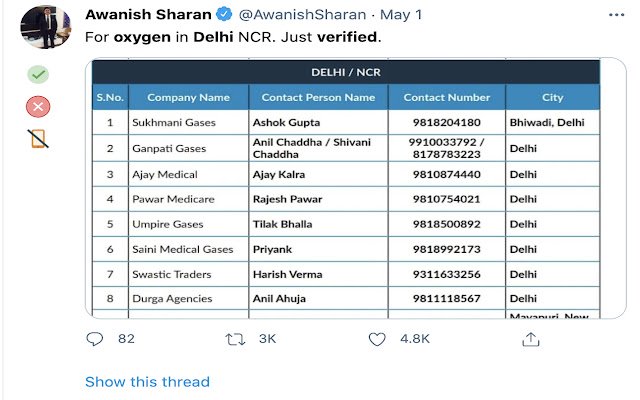Viewport: 640px width, 400px height.
Task: Click the 82 replies count
Action: [126, 339]
